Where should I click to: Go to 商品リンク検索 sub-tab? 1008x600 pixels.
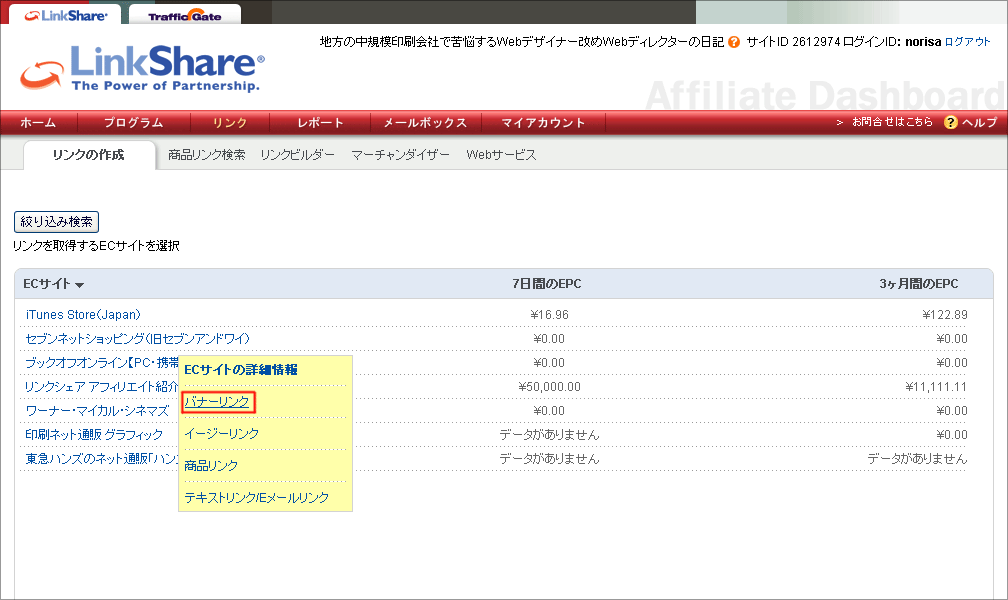pyautogui.click(x=206, y=155)
